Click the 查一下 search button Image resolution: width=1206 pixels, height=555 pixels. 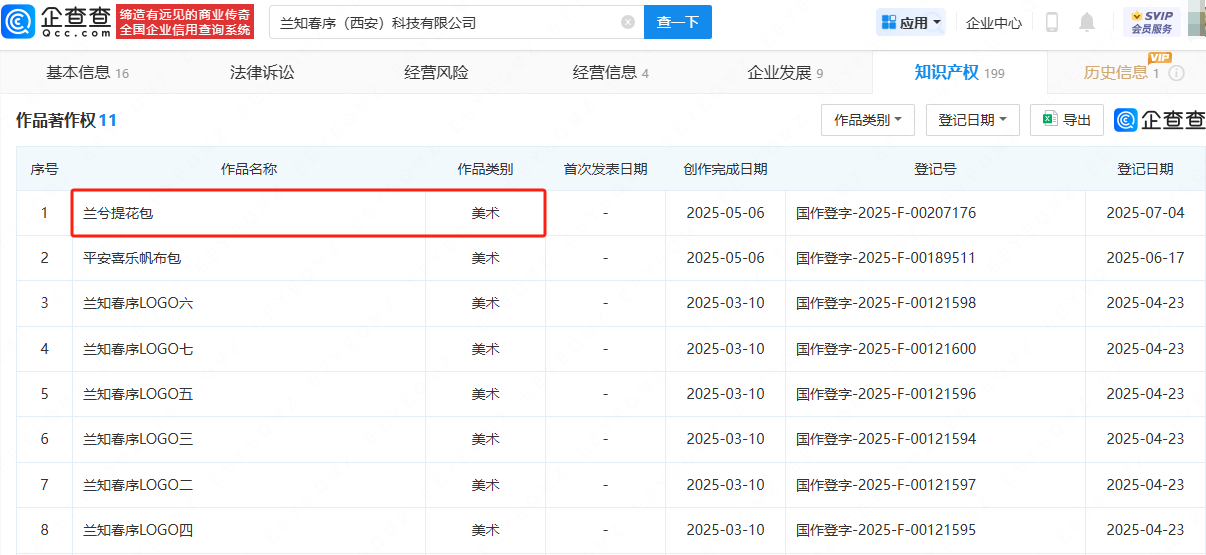[x=678, y=22]
